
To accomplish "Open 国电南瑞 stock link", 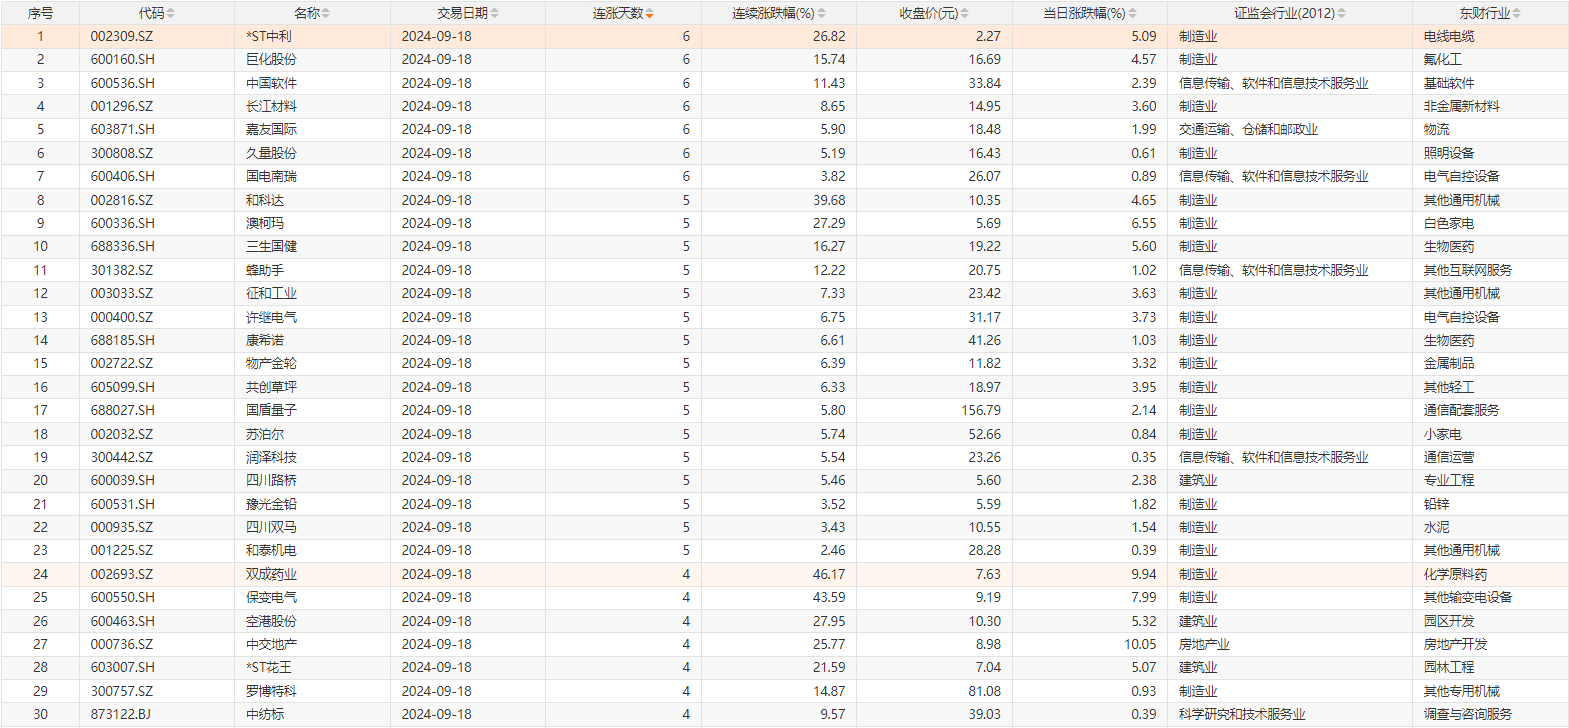I will [x=271, y=176].
